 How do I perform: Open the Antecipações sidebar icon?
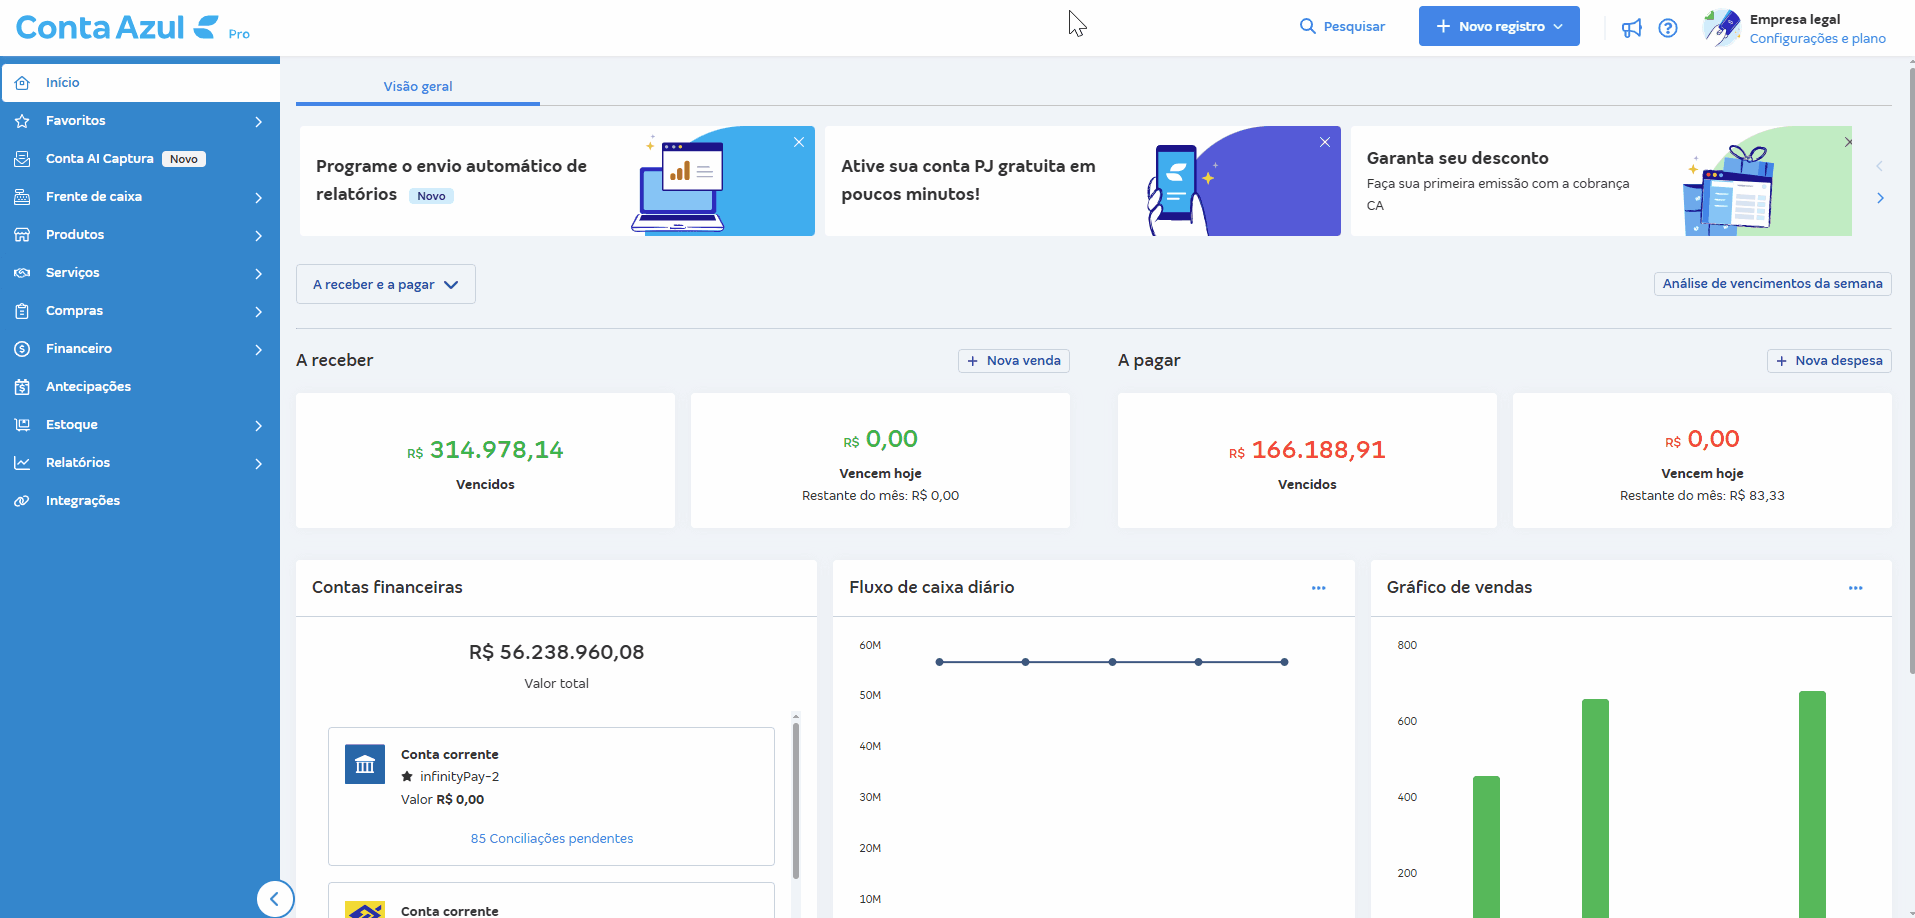pyautogui.click(x=22, y=386)
